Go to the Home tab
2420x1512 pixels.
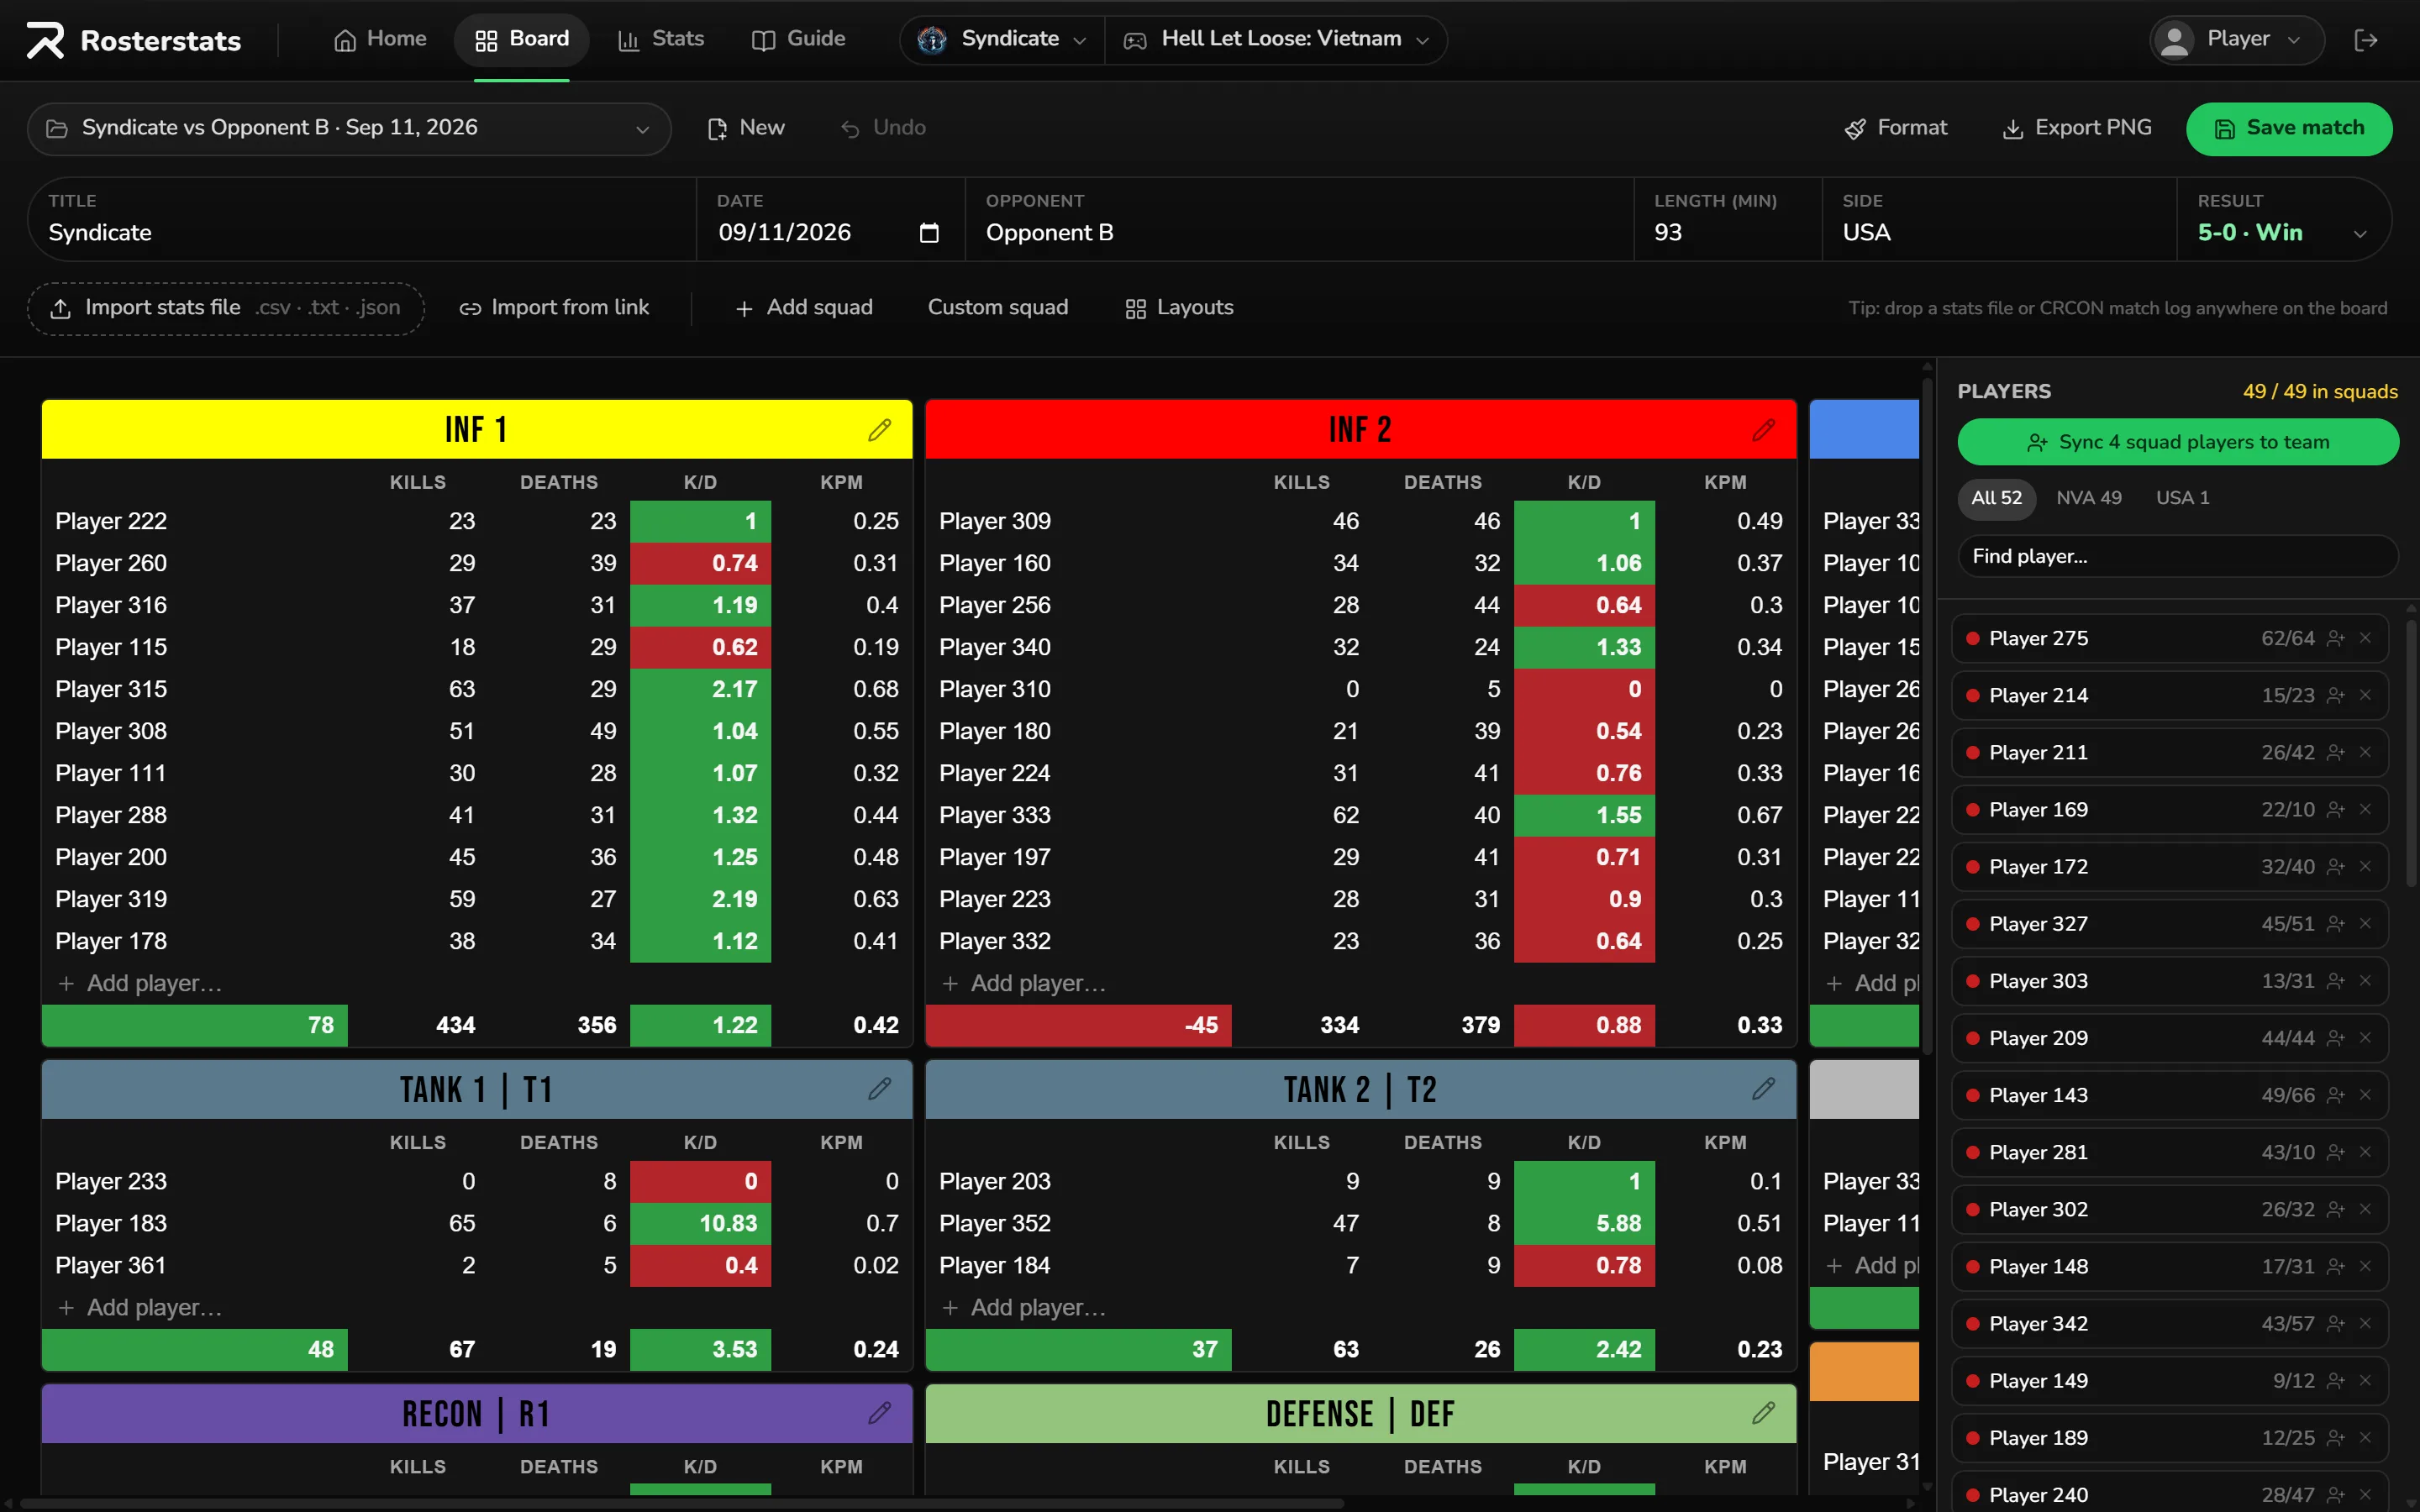point(380,40)
